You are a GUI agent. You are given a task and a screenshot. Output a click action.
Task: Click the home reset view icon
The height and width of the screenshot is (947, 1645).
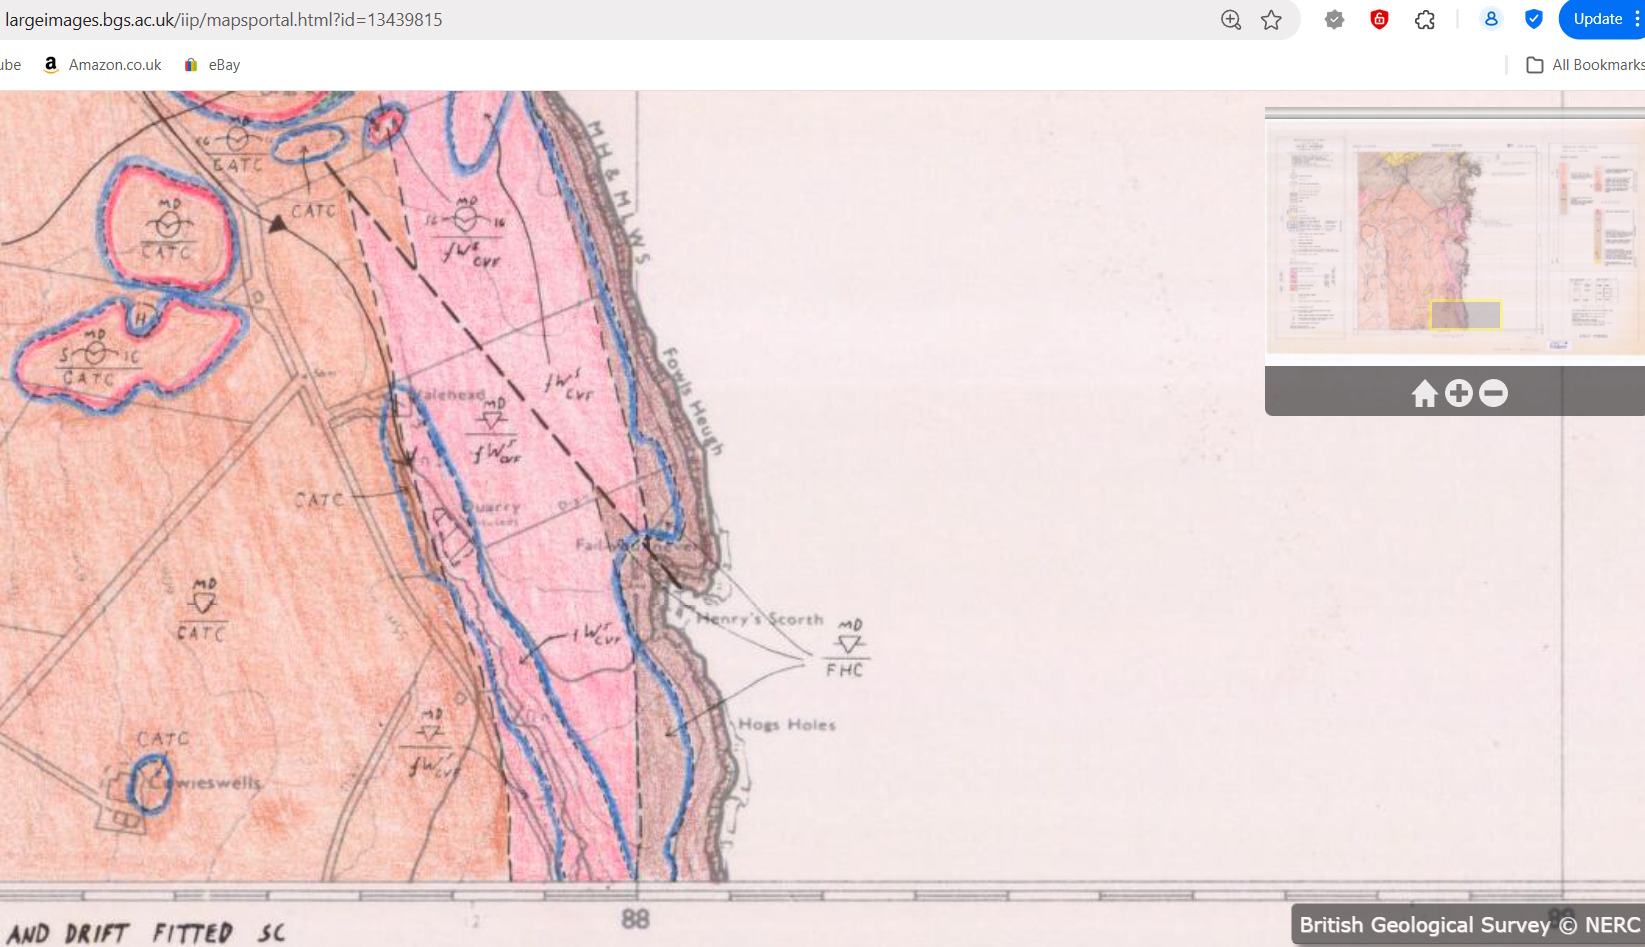click(1424, 394)
